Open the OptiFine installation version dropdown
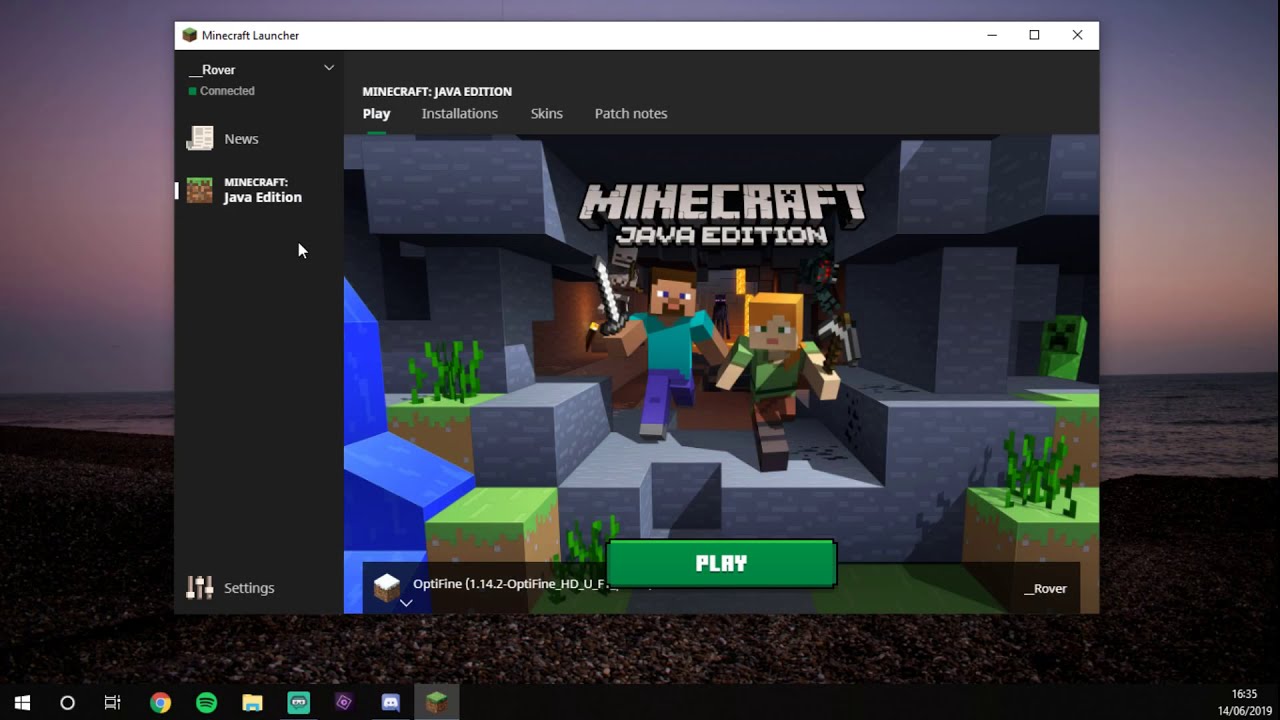1280x720 pixels. pyautogui.click(x=510, y=584)
